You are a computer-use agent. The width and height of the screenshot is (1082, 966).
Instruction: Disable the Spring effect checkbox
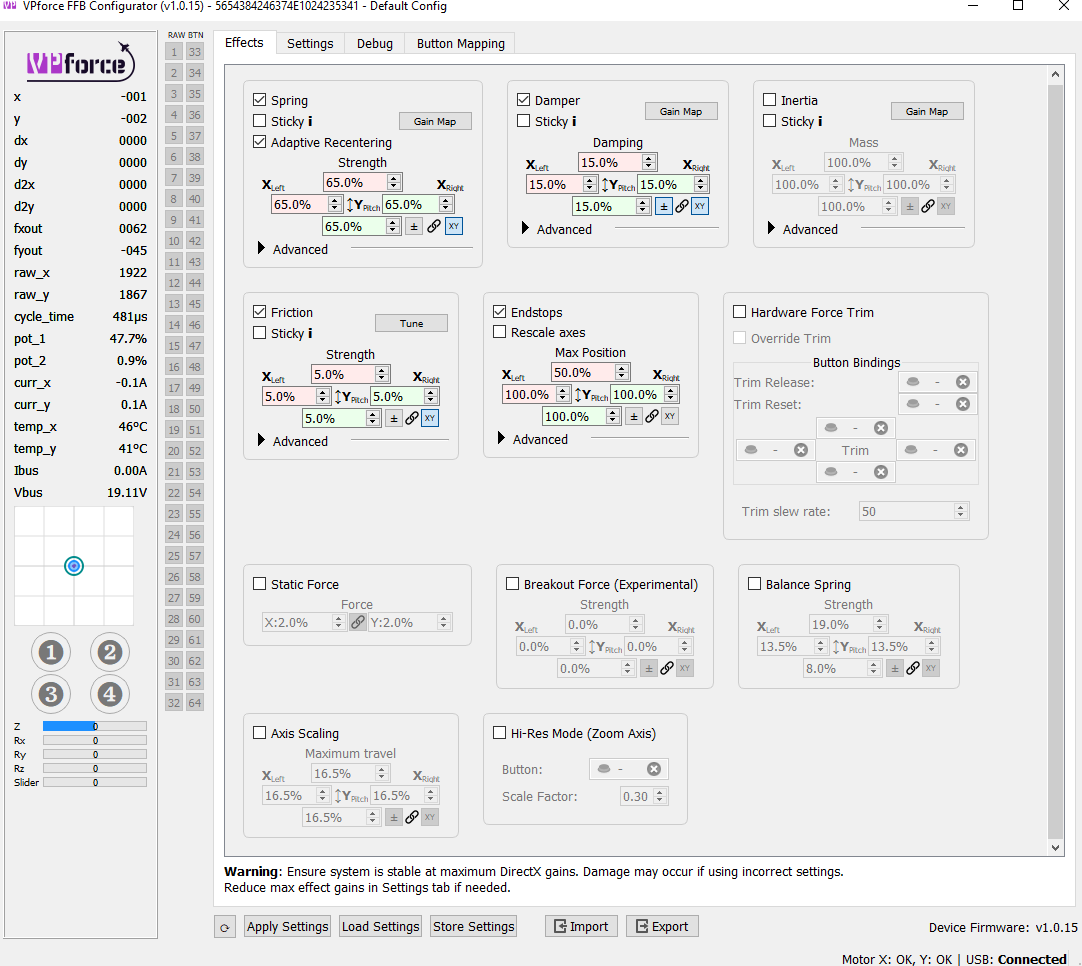(259, 100)
